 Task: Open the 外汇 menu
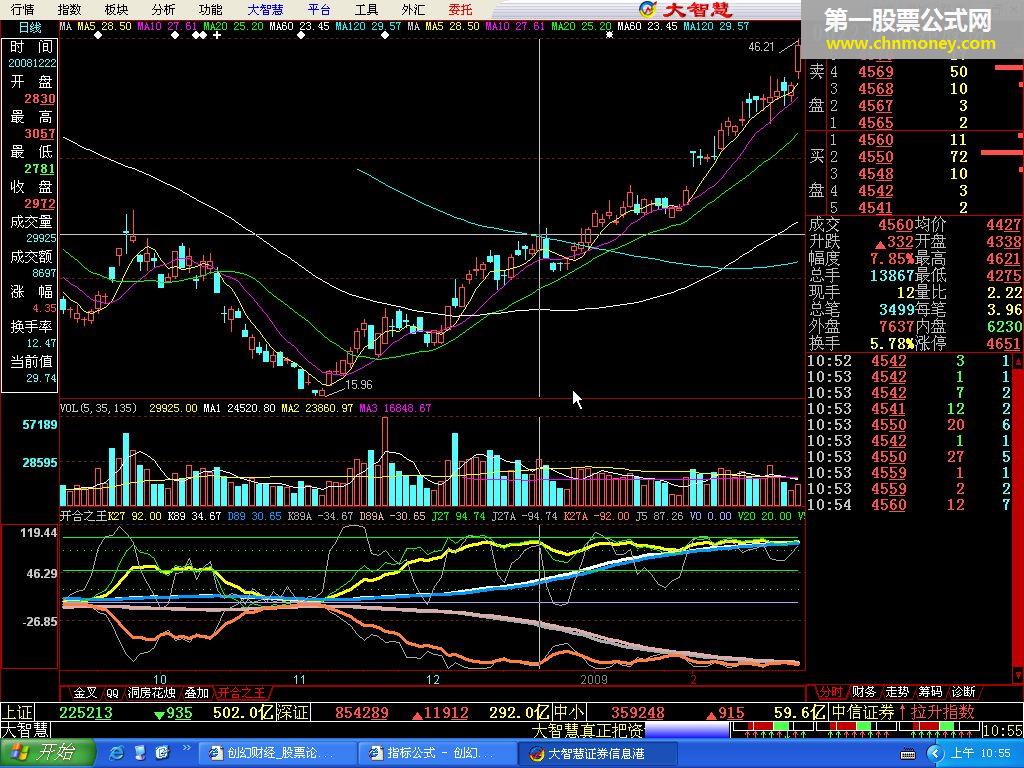(x=413, y=10)
